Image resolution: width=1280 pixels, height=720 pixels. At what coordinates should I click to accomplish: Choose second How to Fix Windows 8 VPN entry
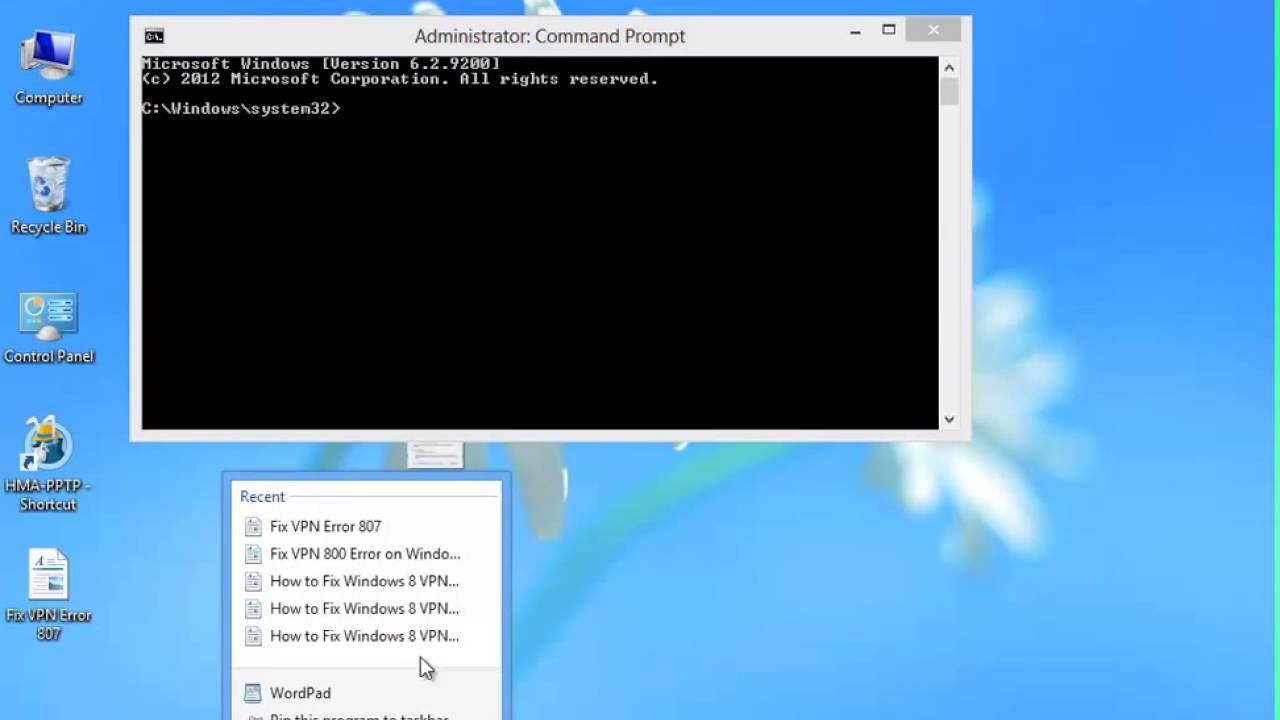(364, 608)
